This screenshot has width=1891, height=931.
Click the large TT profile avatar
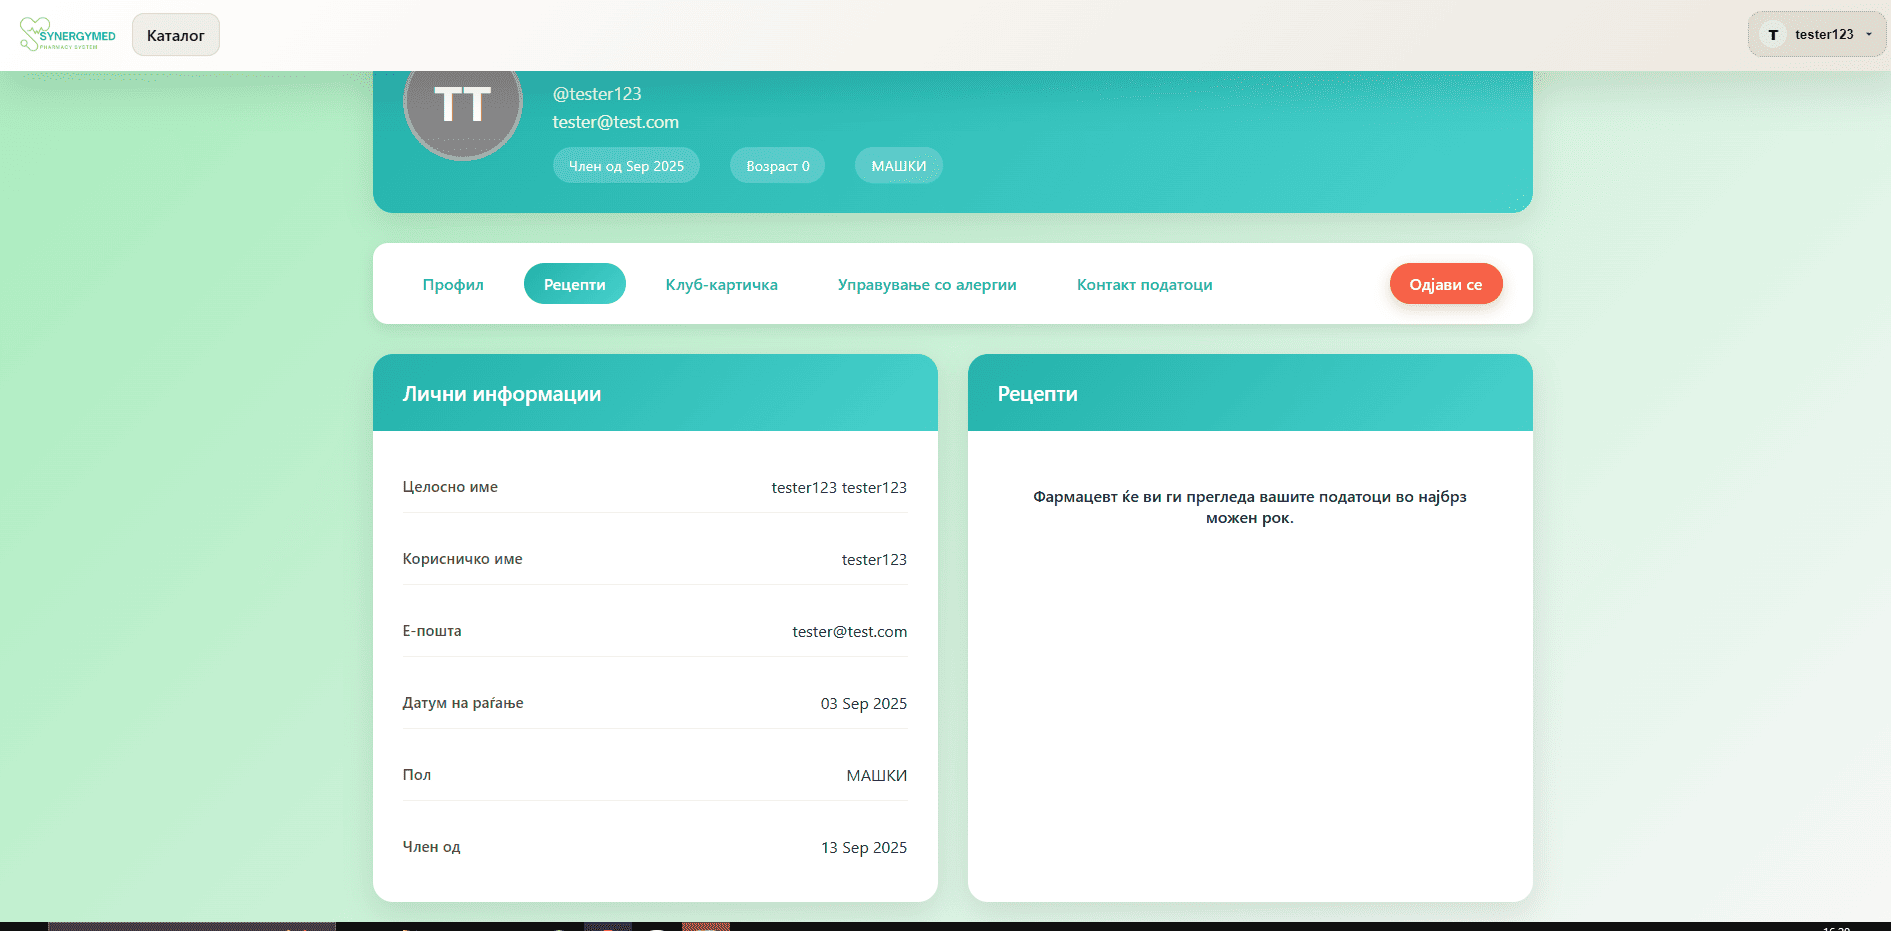click(462, 105)
